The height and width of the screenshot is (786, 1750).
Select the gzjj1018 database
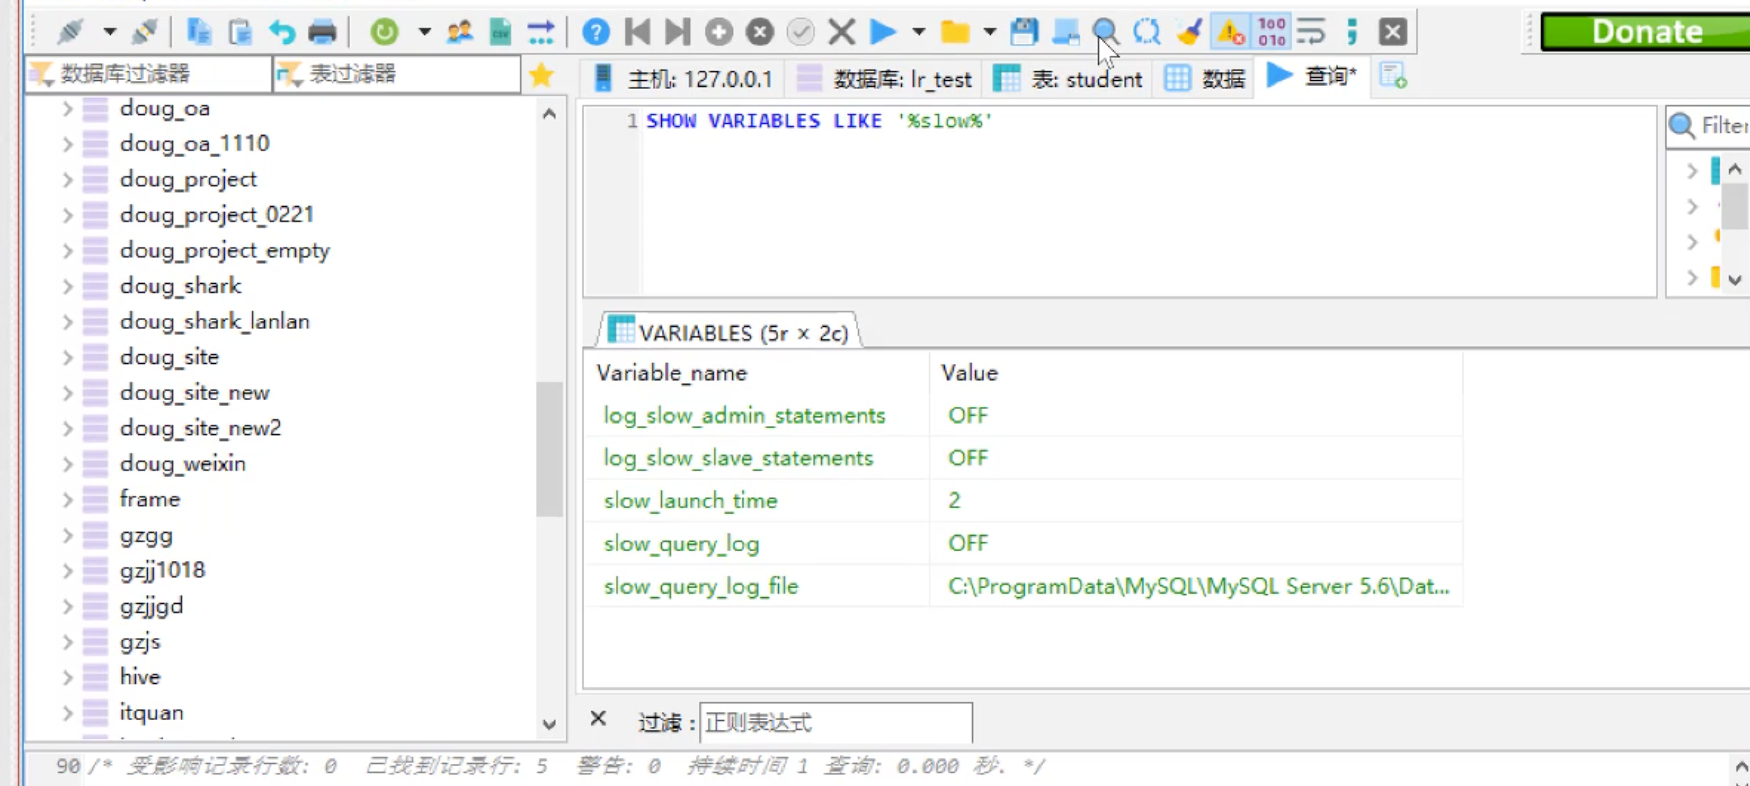[x=162, y=570]
